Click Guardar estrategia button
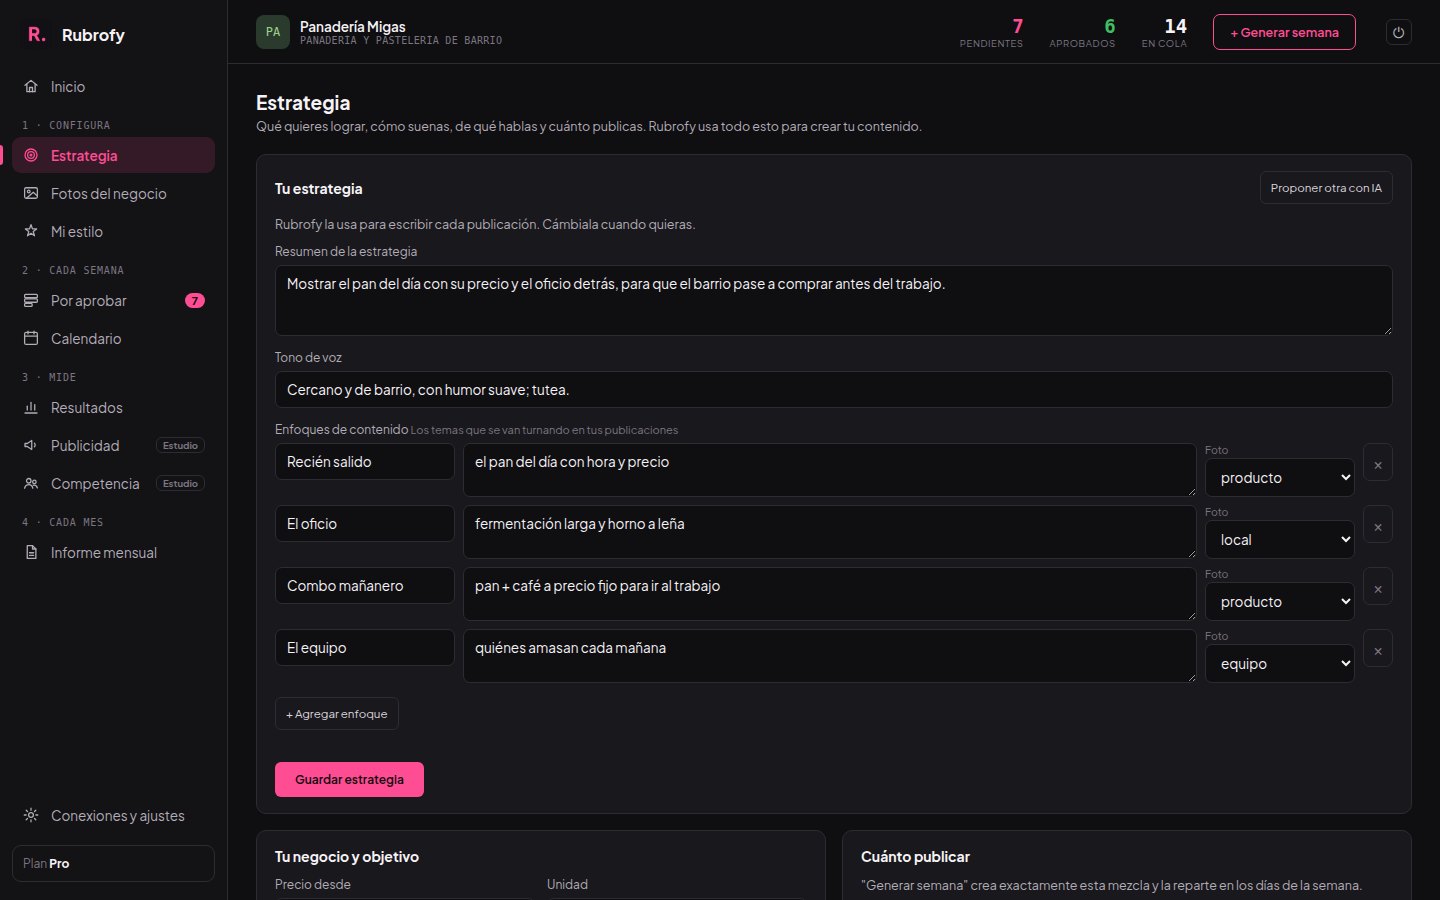This screenshot has width=1440, height=900. [349, 780]
